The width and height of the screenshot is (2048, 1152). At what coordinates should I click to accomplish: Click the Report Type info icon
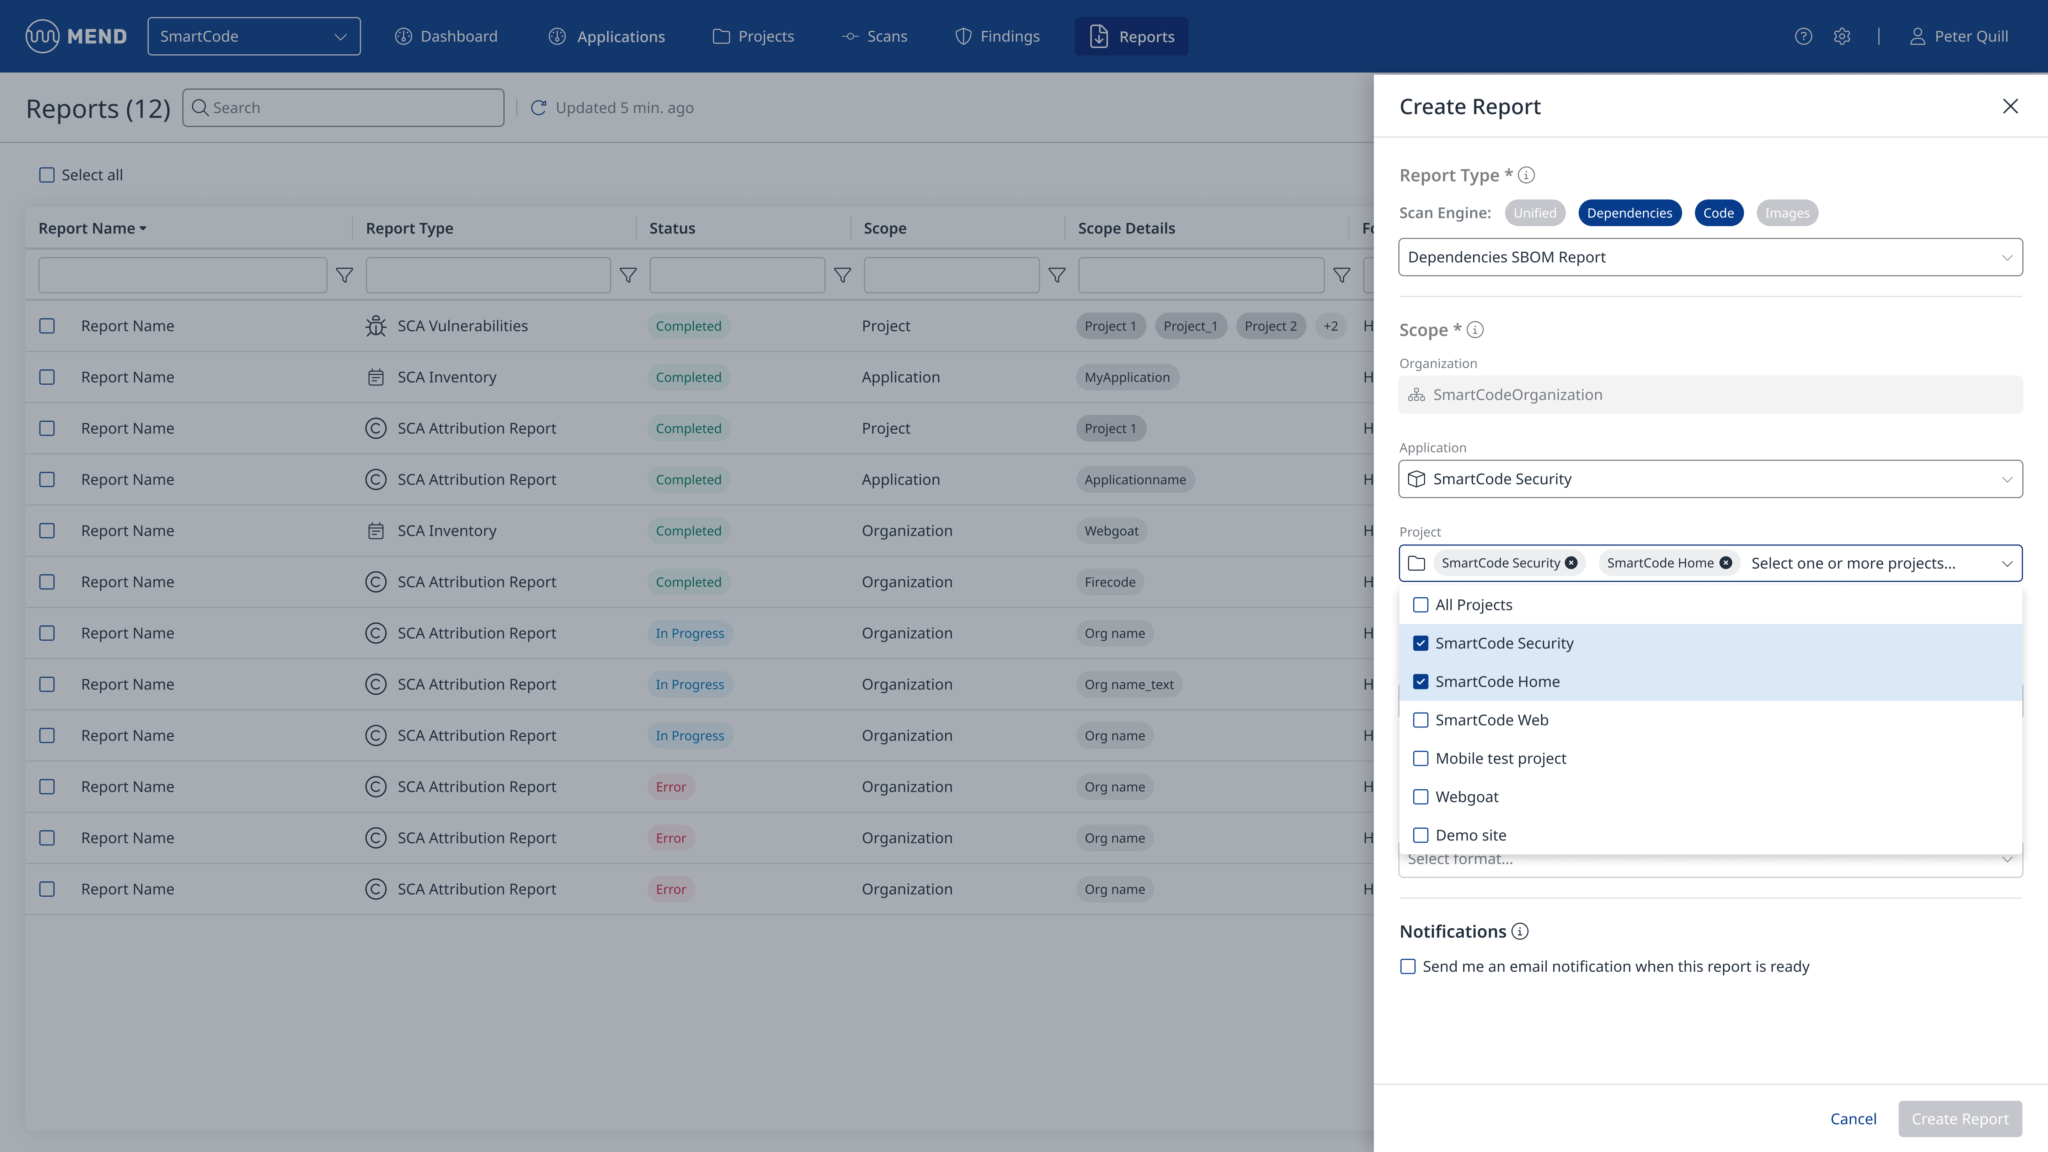(1526, 175)
